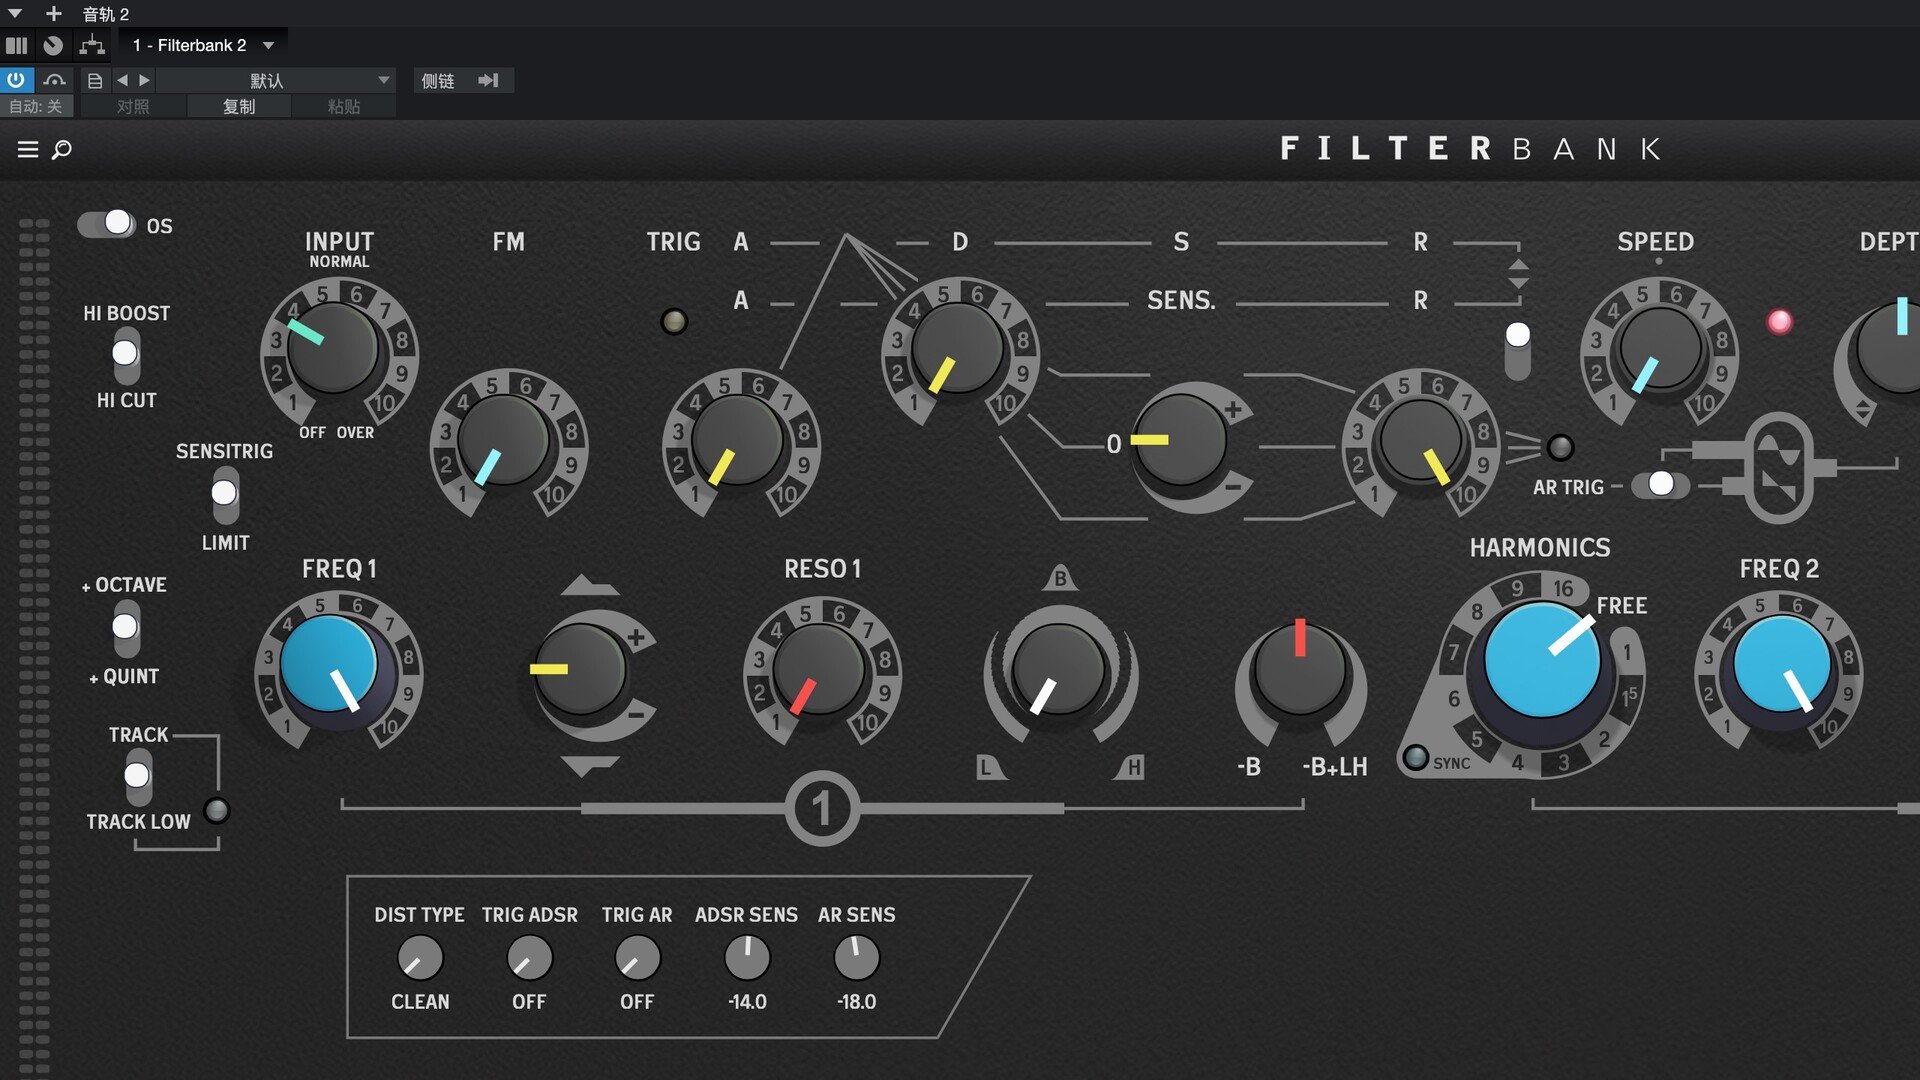Image resolution: width=1920 pixels, height=1080 pixels.
Task: Click the up triangle above R switch
Action: 1518,265
